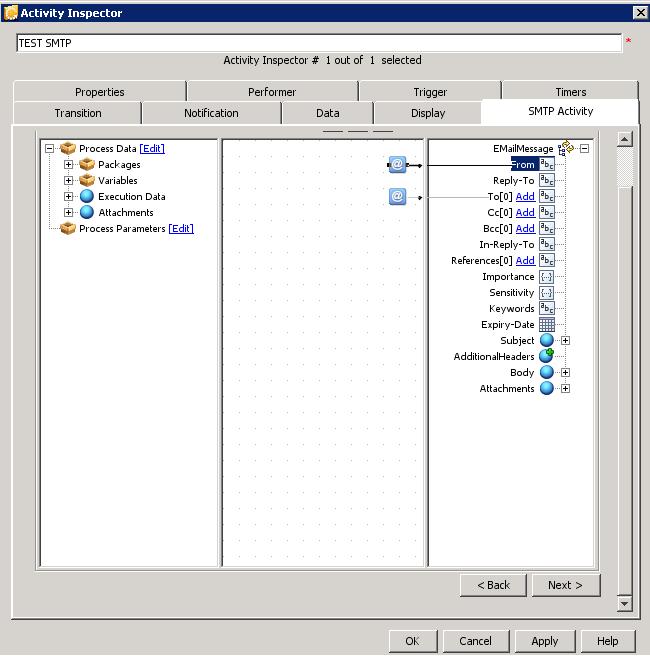Screen dimensions: 650x656
Task: Click the Cancel button
Action: pos(476,641)
